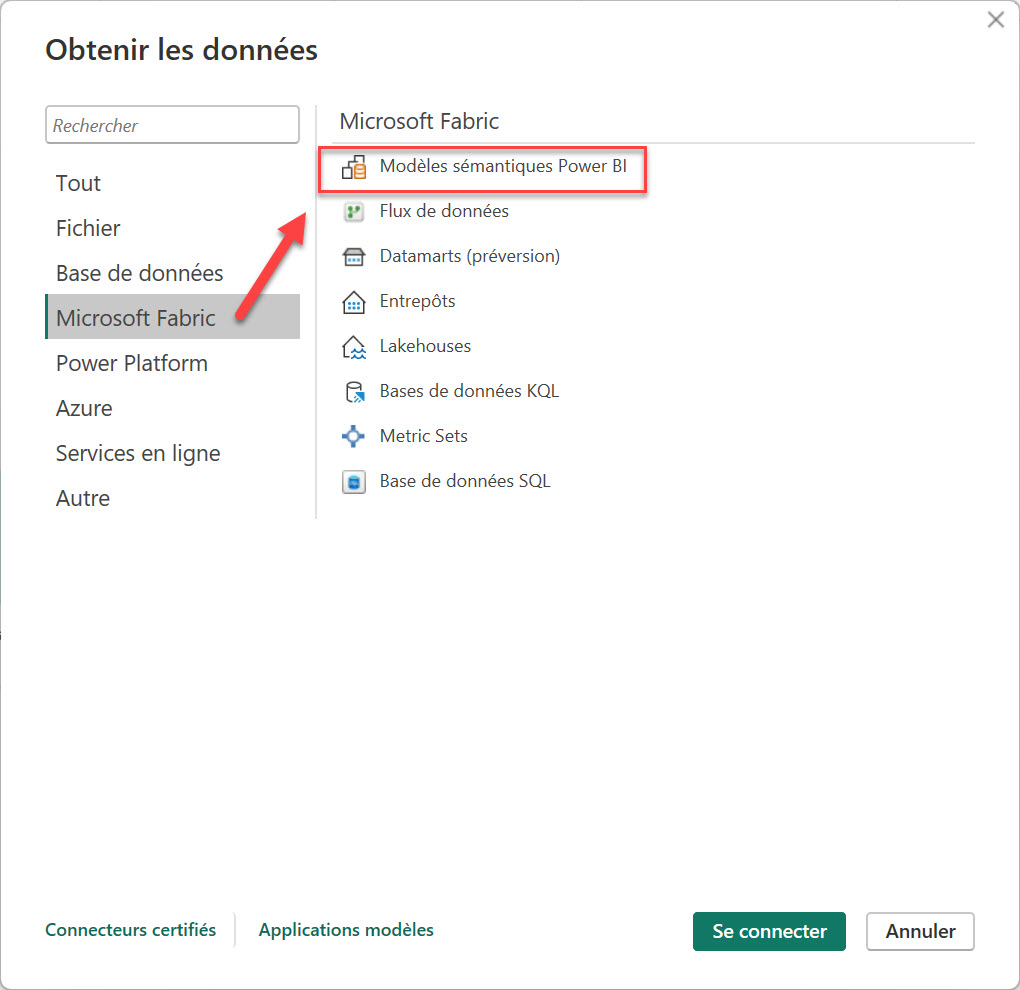Focus the Rechercher search field
The width and height of the screenshot is (1020, 990).
pyautogui.click(x=172, y=125)
